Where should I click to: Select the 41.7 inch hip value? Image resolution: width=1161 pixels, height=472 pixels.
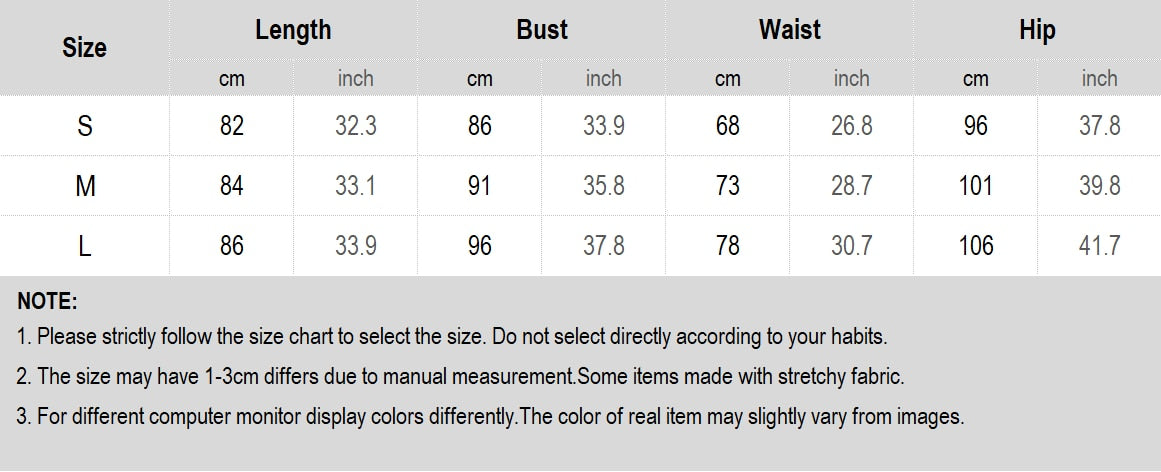1099,246
